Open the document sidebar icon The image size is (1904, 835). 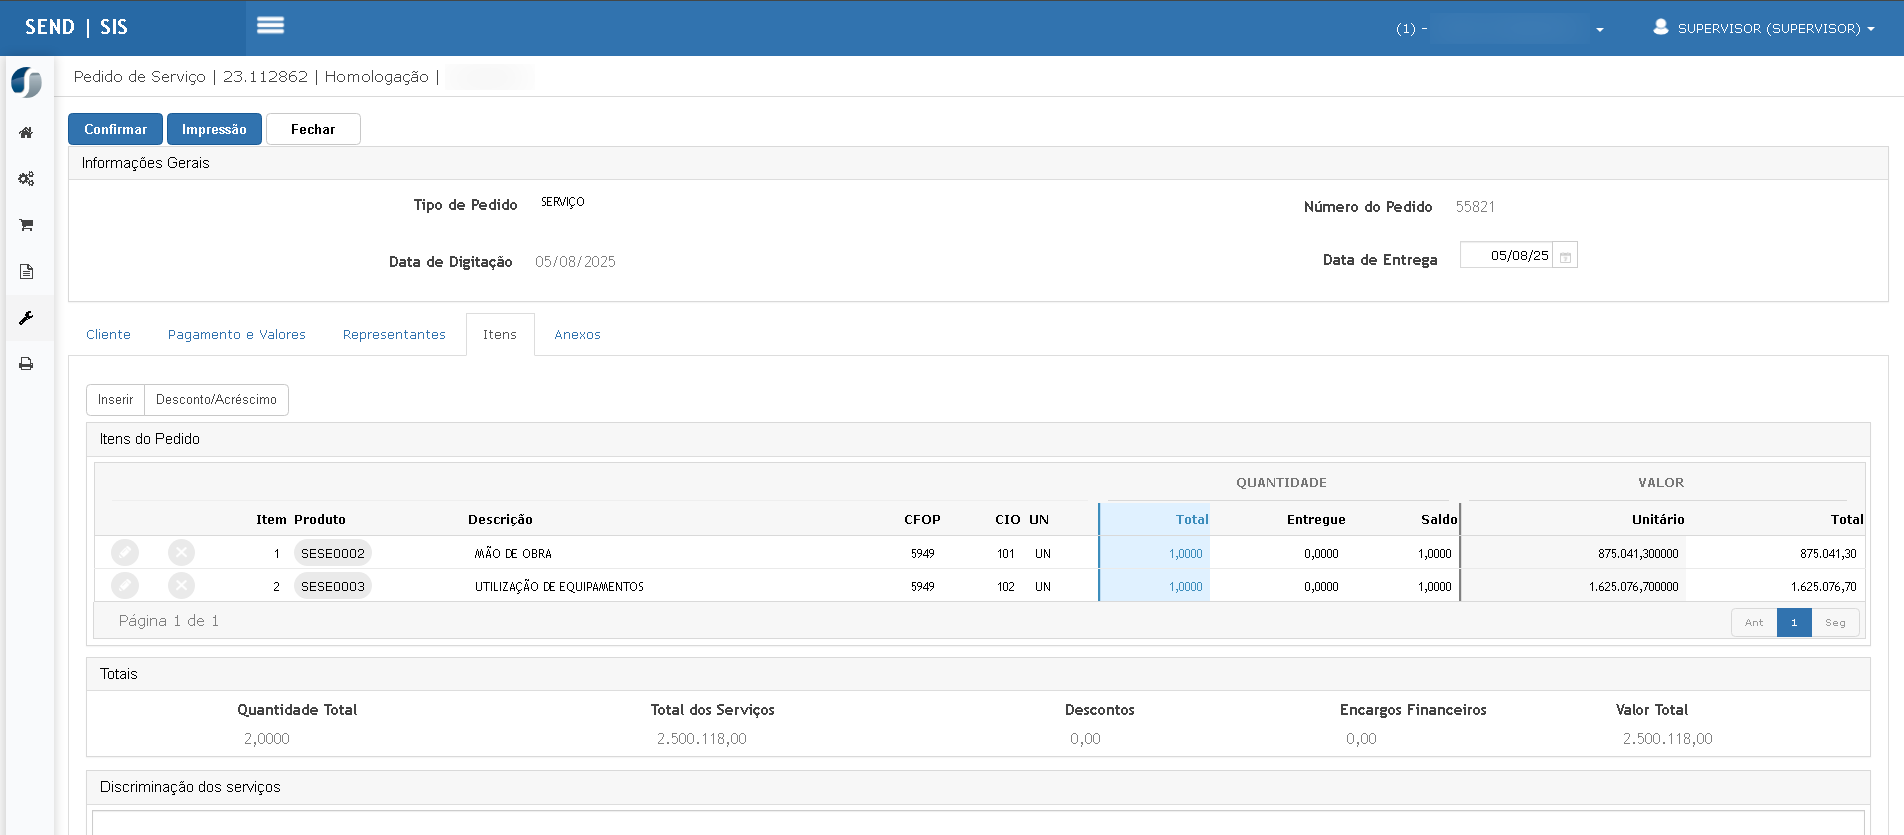click(26, 271)
